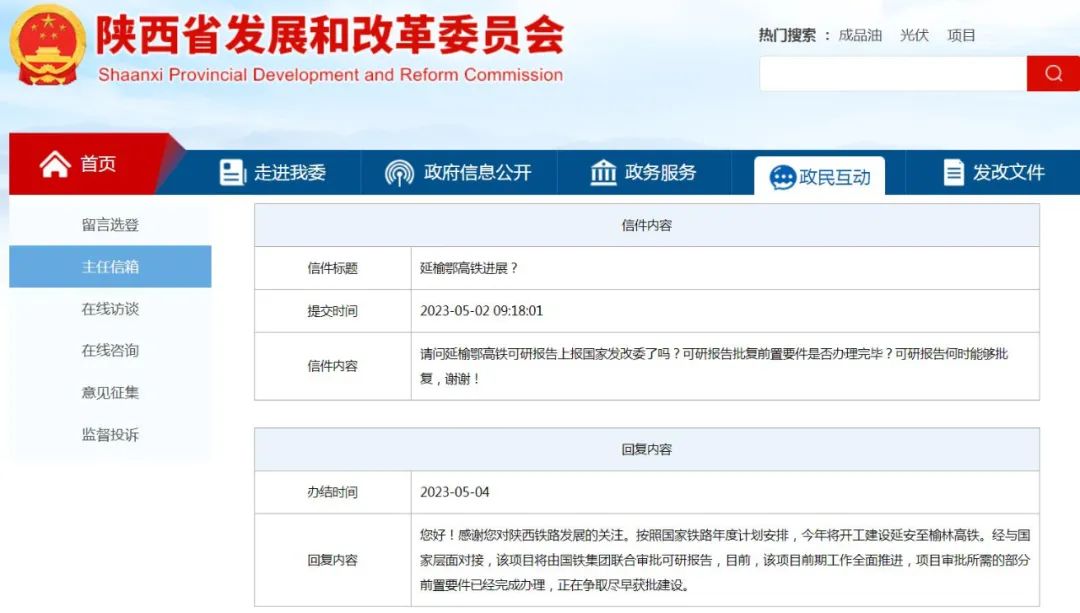The width and height of the screenshot is (1080, 613).
Task: Click the national emblem logo
Action: click(48, 45)
